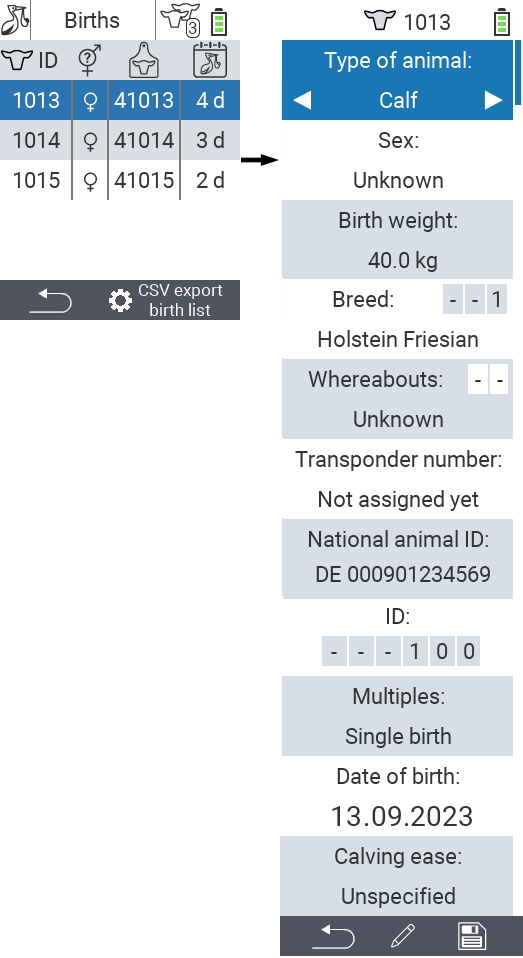The height and width of the screenshot is (958, 523).
Task: Click the sex column header icon
Action: (90, 60)
